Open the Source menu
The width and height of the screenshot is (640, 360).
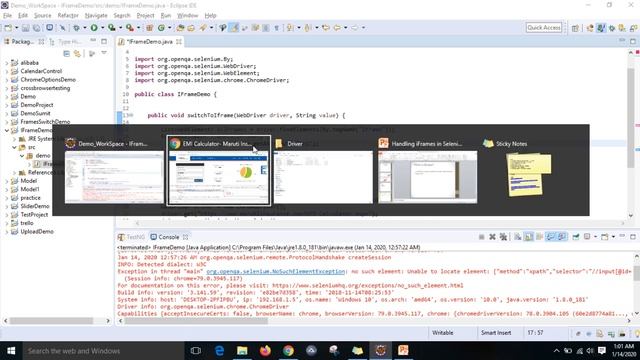coord(42,16)
